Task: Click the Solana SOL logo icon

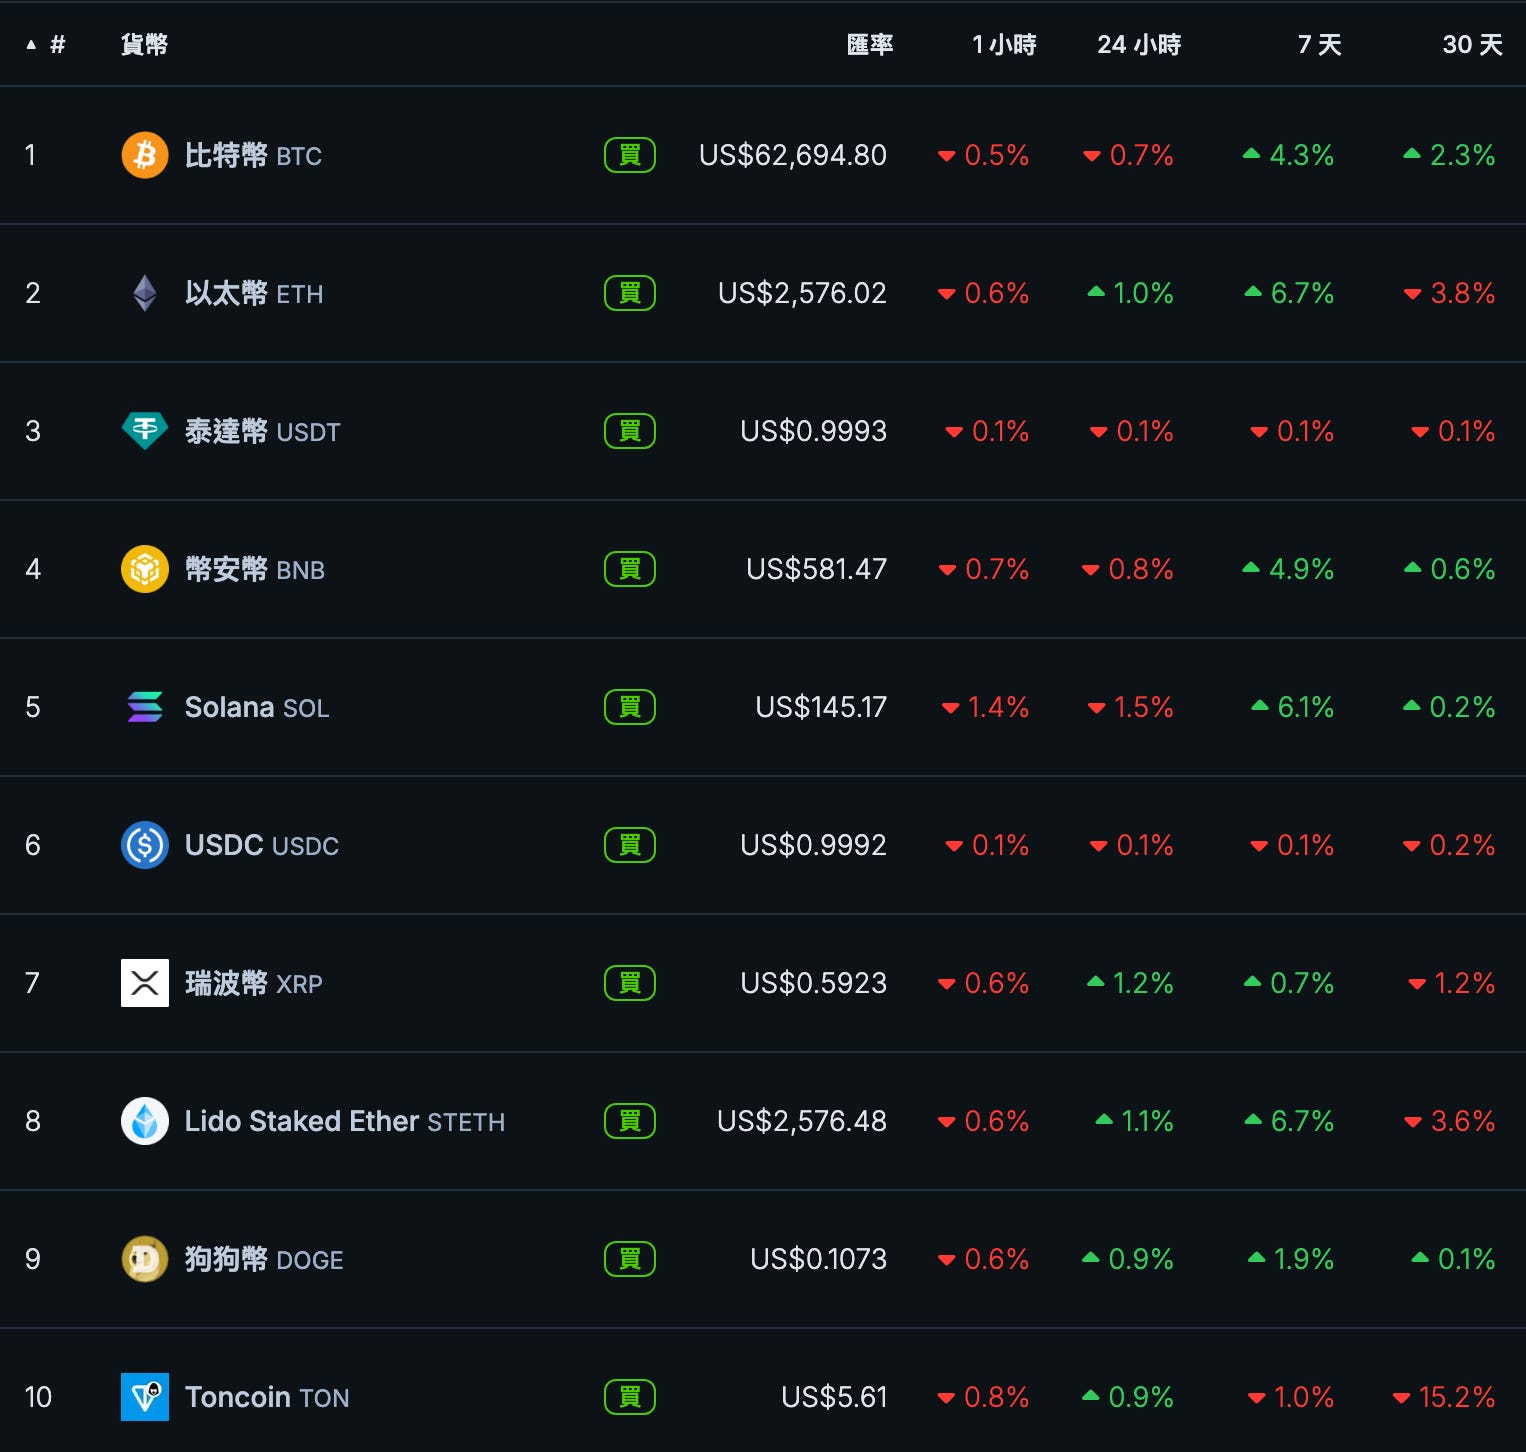Action: pos(145,707)
